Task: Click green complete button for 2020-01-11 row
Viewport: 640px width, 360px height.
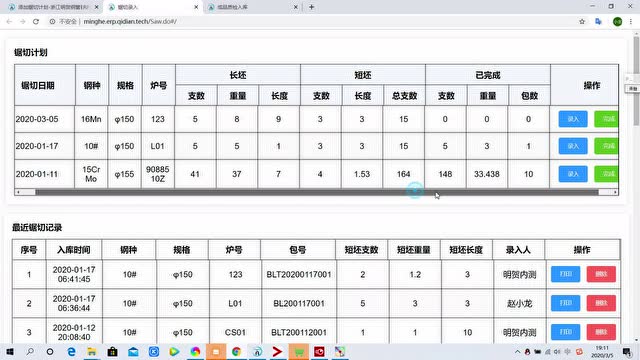Action: click(x=607, y=174)
